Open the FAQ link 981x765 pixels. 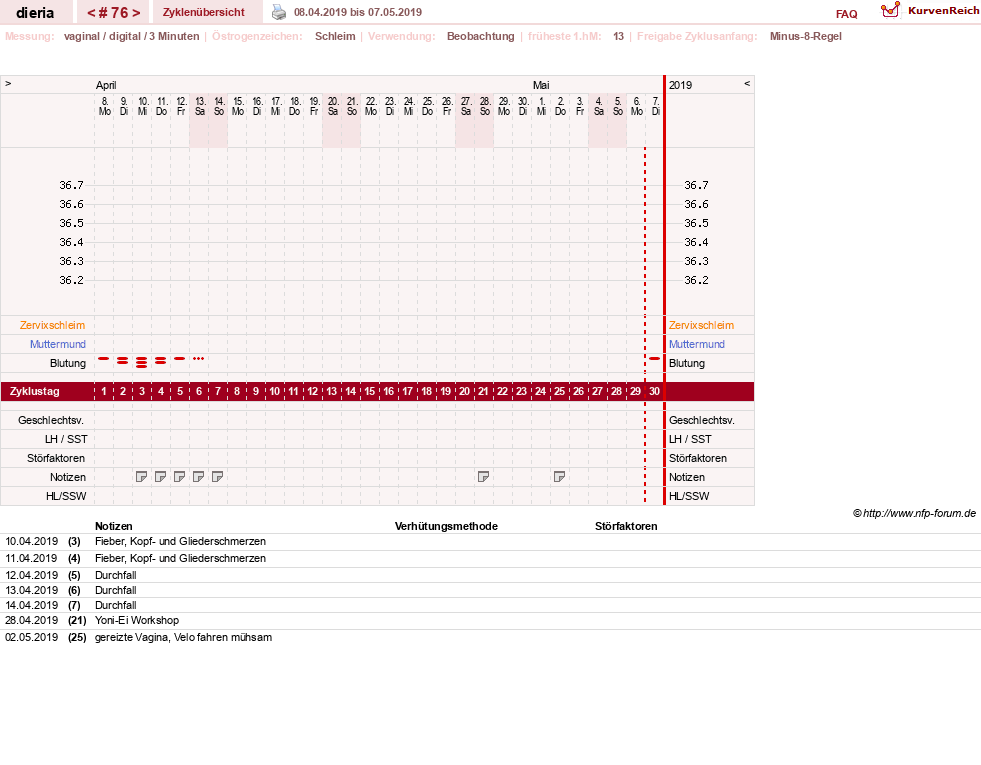coord(846,14)
